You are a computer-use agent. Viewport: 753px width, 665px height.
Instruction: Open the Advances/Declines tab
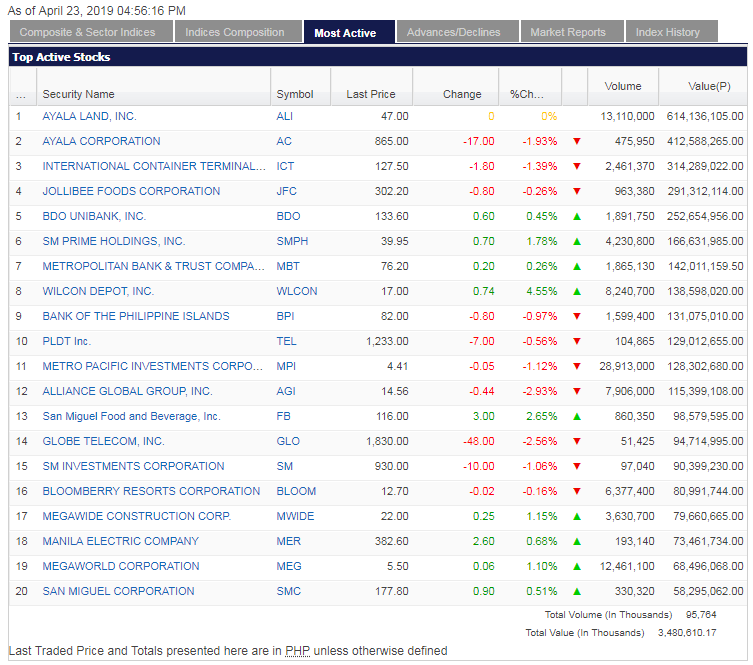pyautogui.click(x=453, y=32)
